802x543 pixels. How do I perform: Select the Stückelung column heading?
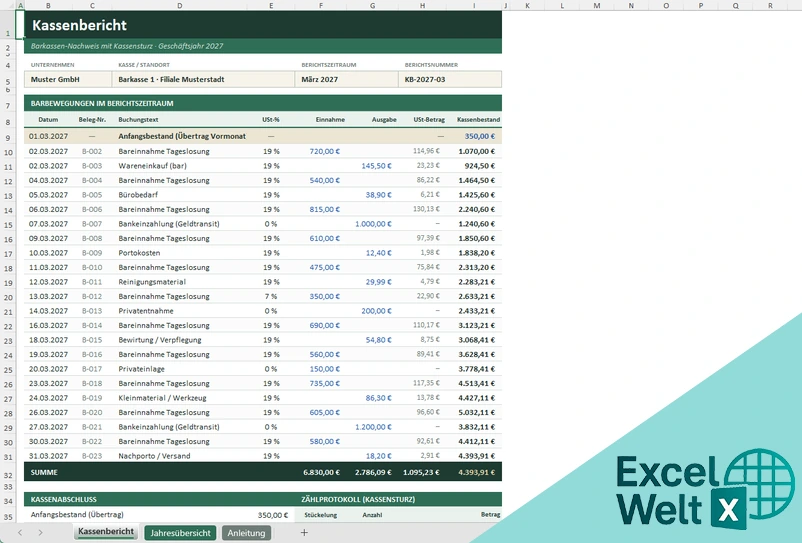320,515
